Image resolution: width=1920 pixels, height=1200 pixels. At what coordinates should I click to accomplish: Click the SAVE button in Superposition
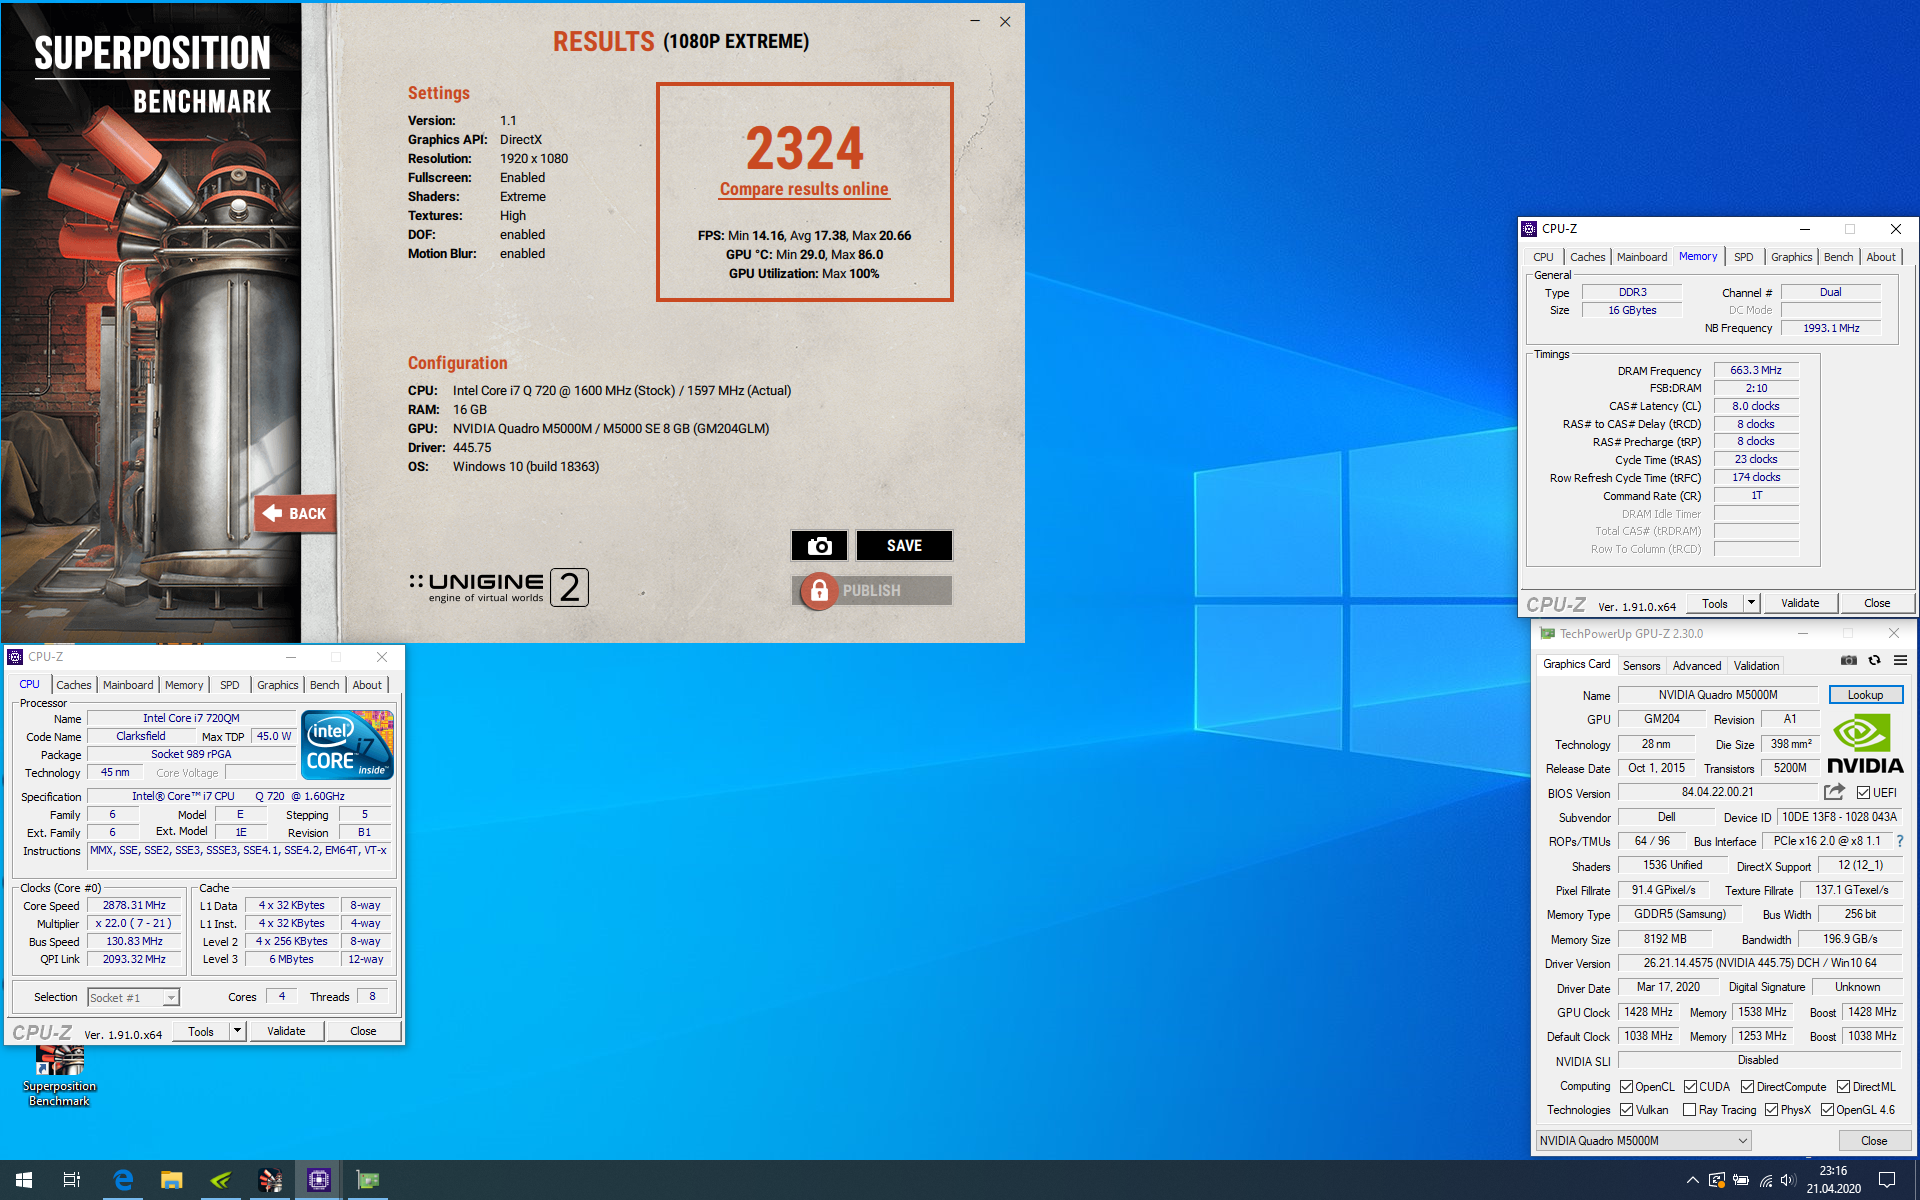click(904, 546)
